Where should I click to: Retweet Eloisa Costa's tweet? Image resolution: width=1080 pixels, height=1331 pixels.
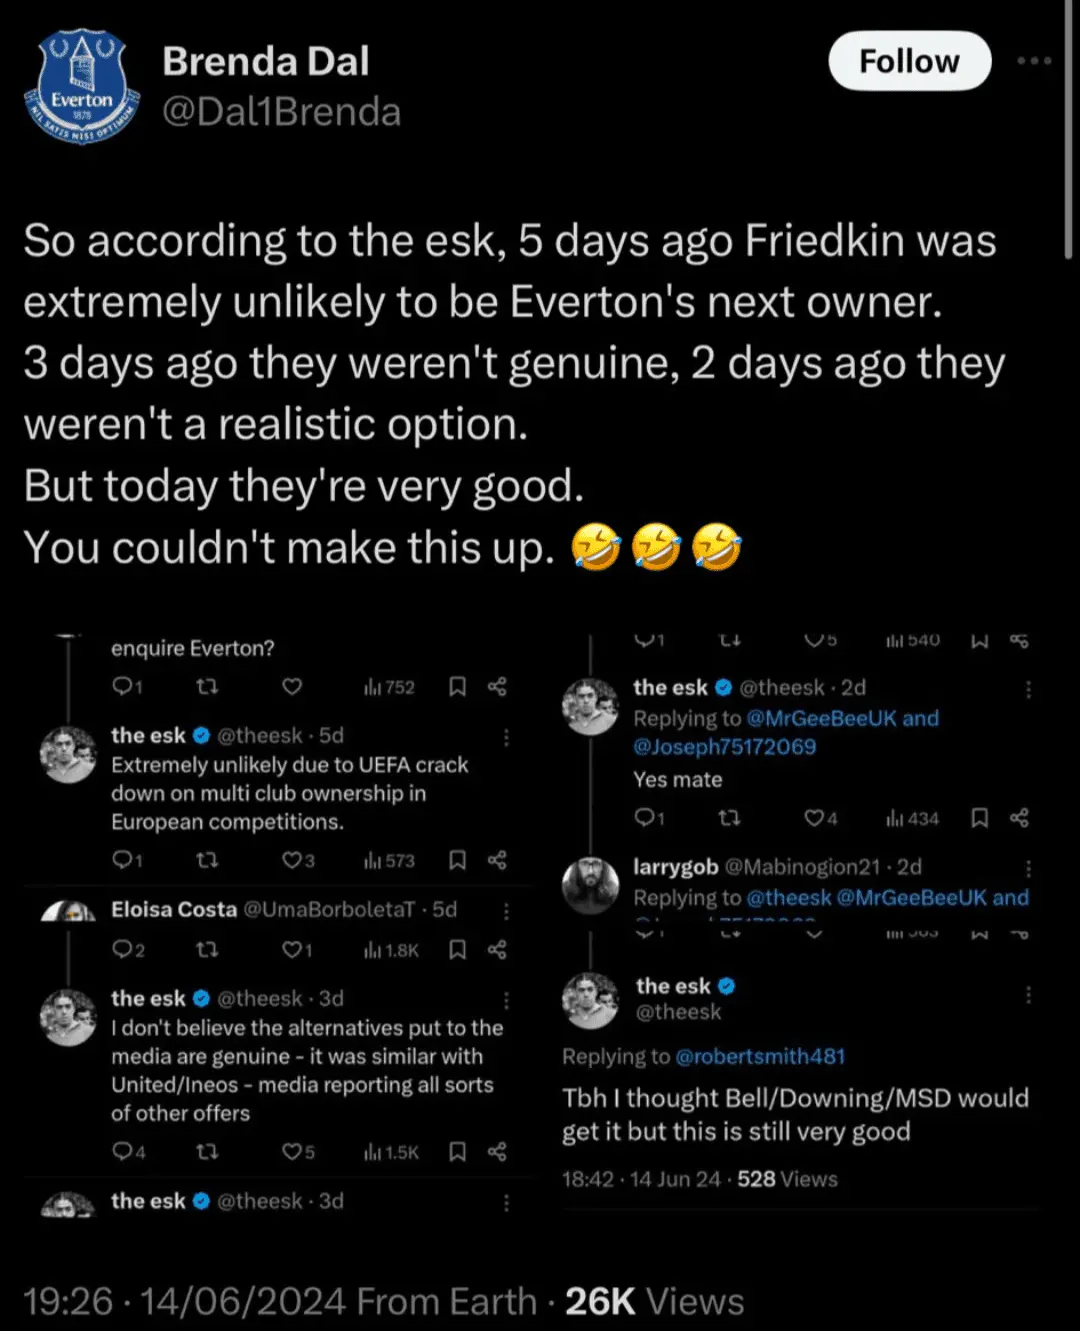(x=207, y=949)
